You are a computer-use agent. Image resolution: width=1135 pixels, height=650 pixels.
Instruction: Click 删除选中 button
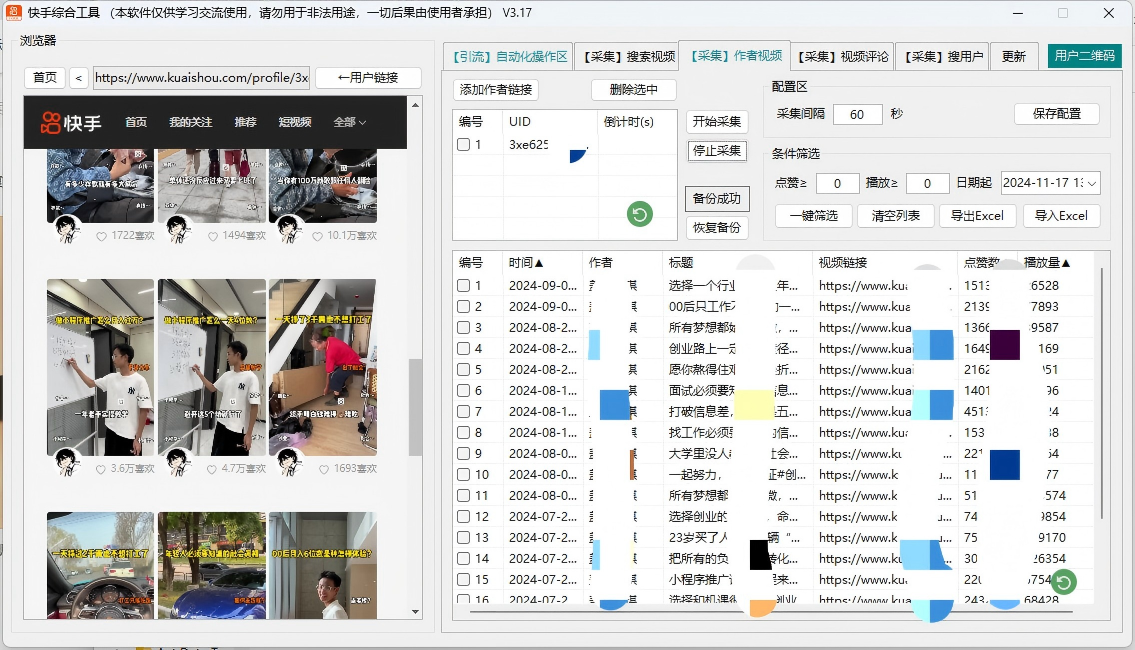[x=633, y=90]
